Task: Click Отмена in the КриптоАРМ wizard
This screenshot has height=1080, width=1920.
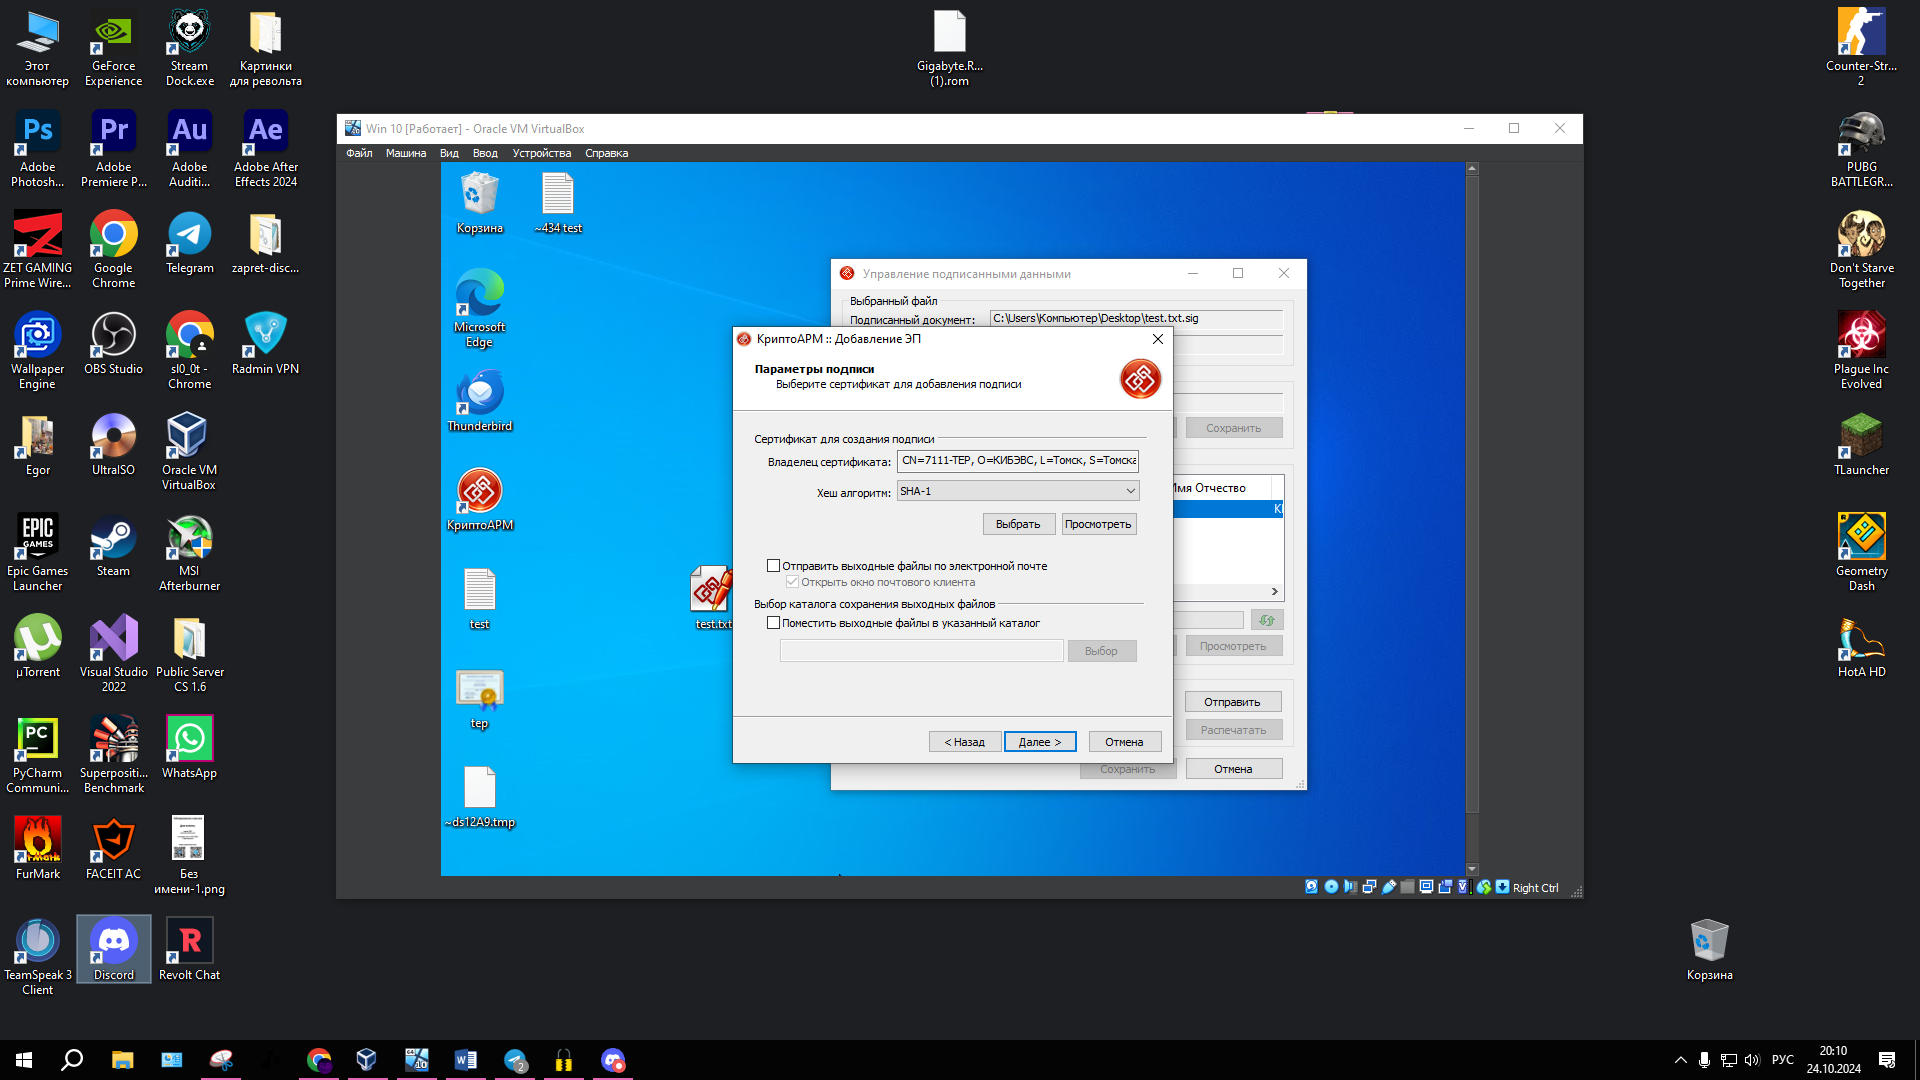Action: point(1124,742)
